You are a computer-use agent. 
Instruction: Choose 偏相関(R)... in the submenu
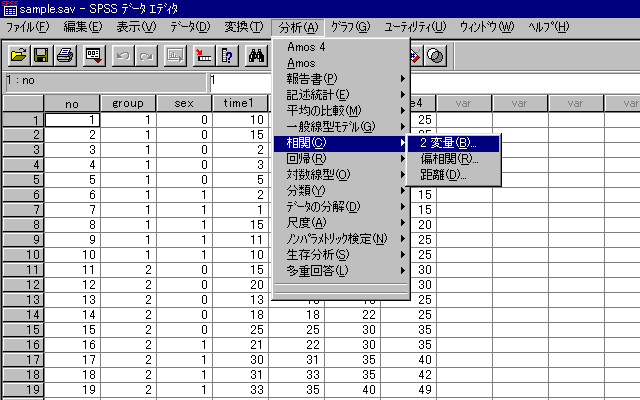[449, 159]
